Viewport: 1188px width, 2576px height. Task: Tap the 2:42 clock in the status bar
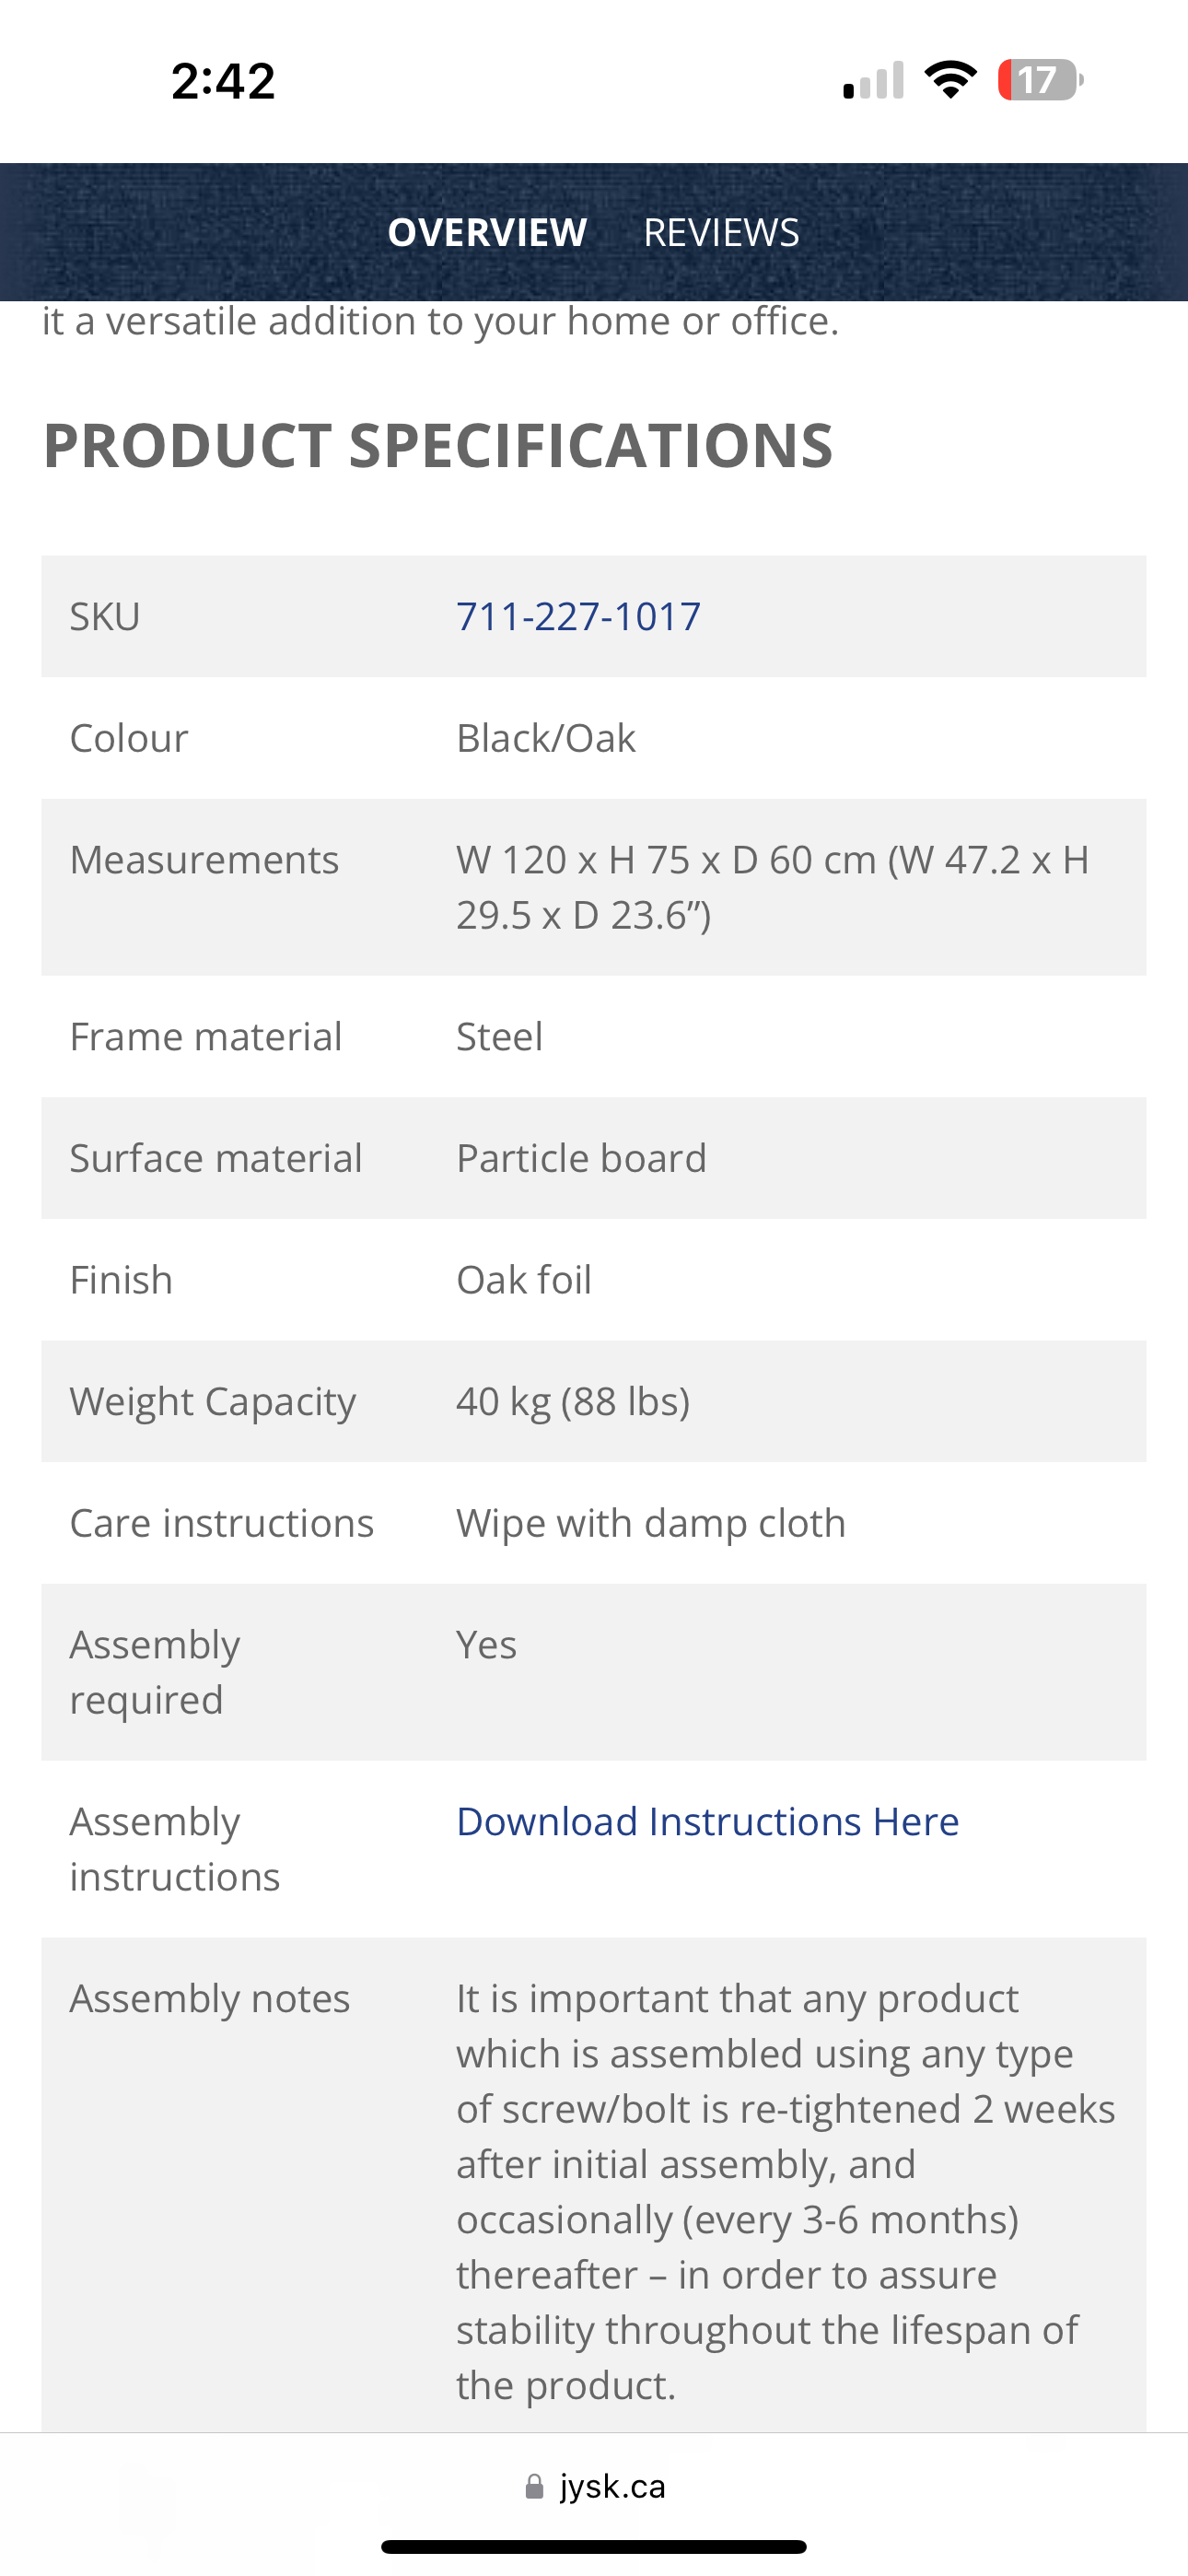(x=223, y=80)
